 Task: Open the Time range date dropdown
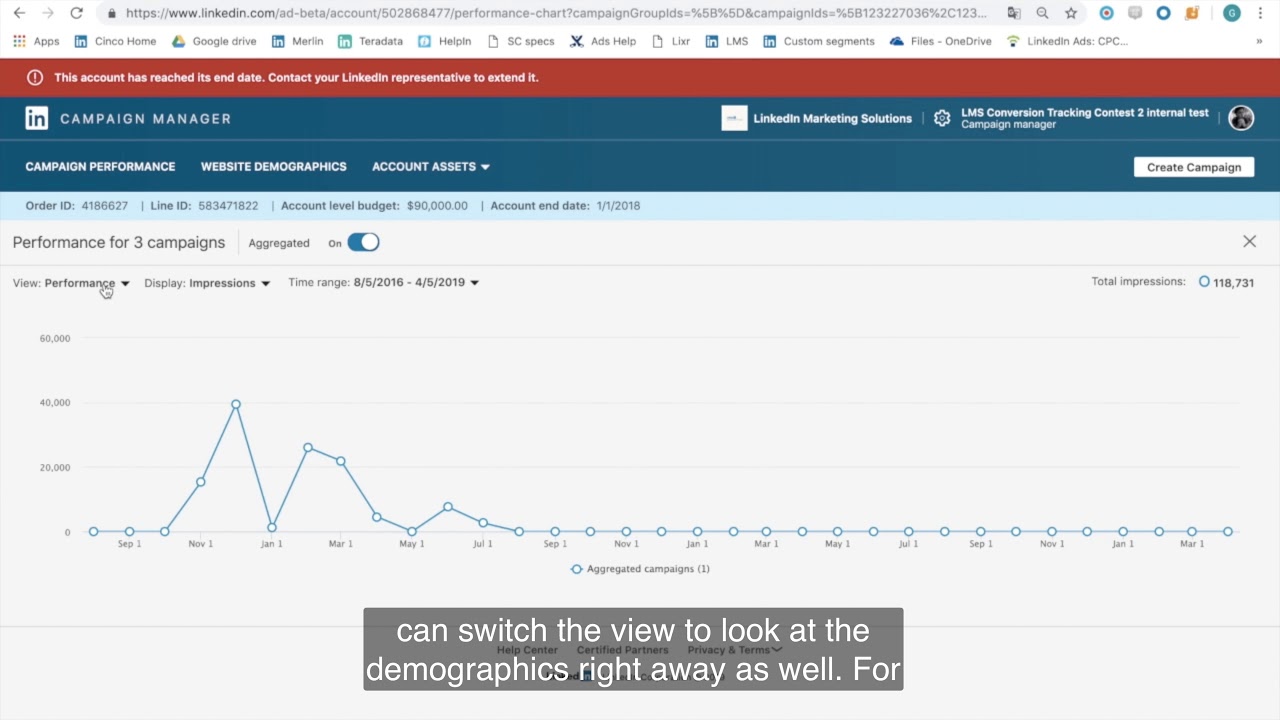(x=384, y=283)
